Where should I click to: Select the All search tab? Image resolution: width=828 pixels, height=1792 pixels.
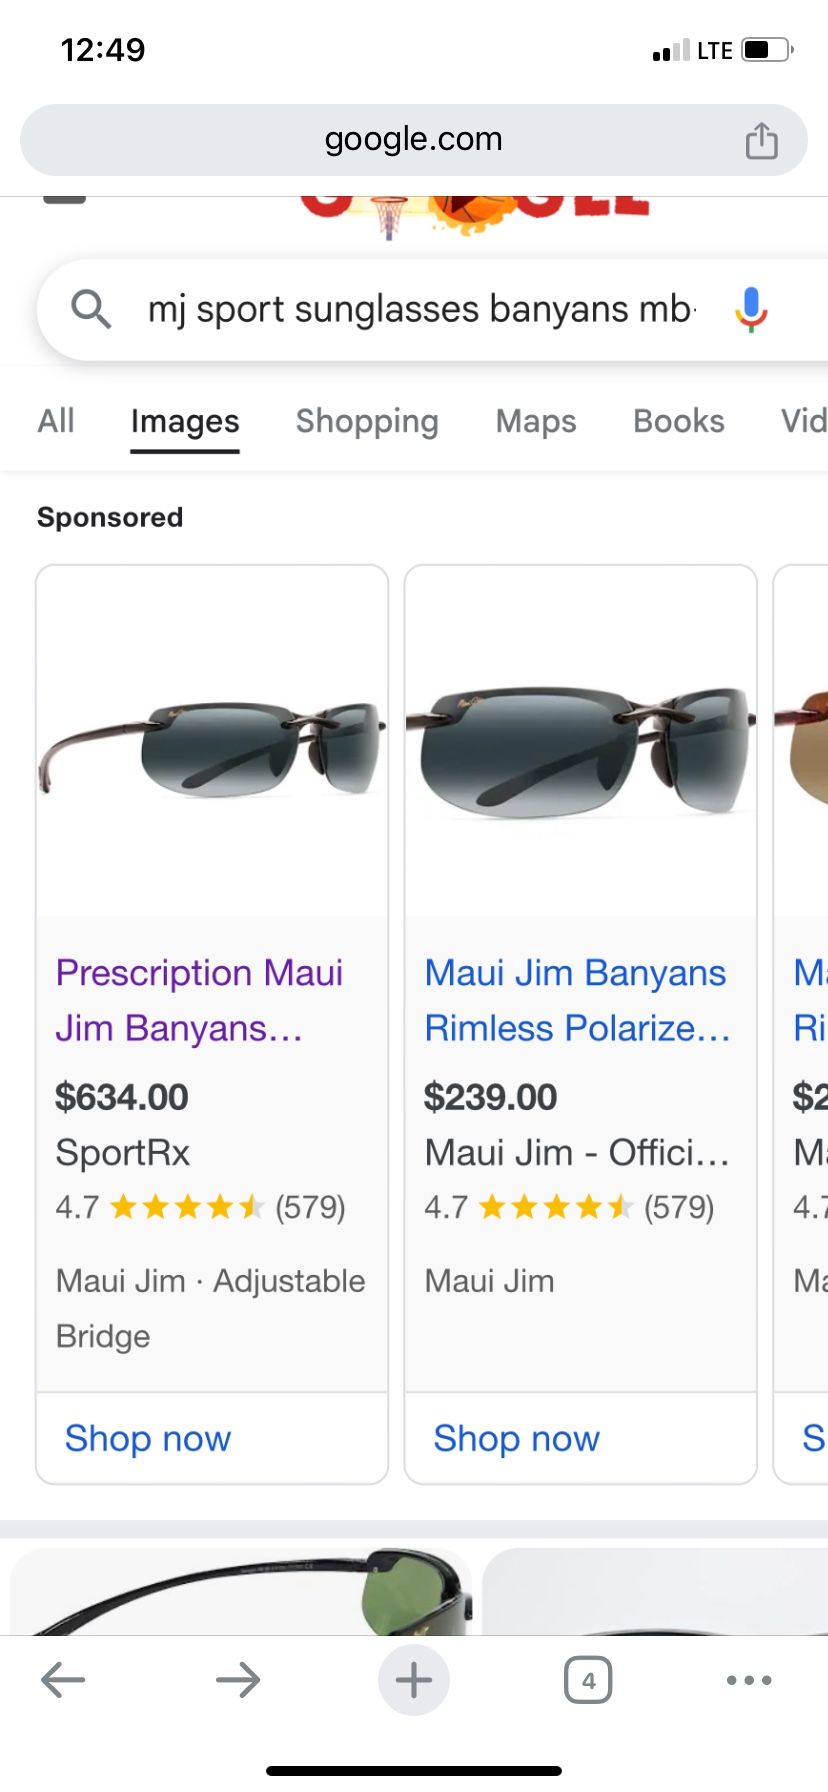(55, 421)
